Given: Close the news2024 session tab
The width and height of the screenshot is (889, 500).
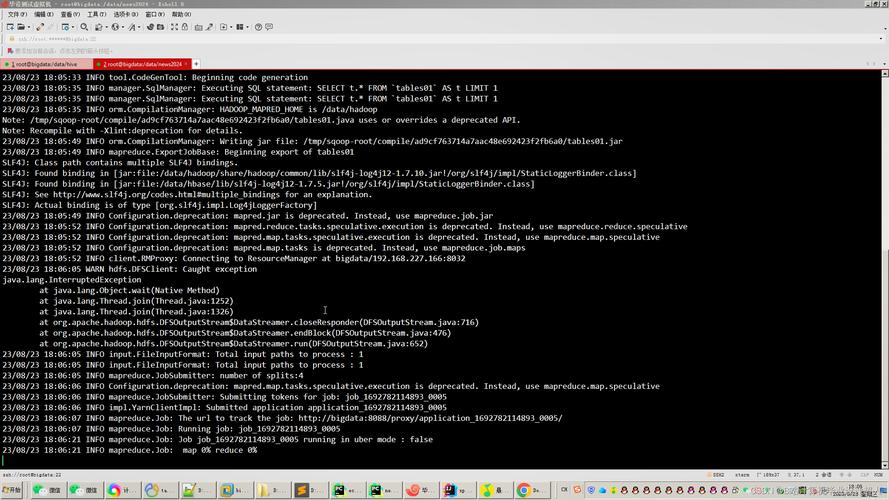Looking at the screenshot, I should [x=186, y=64].
